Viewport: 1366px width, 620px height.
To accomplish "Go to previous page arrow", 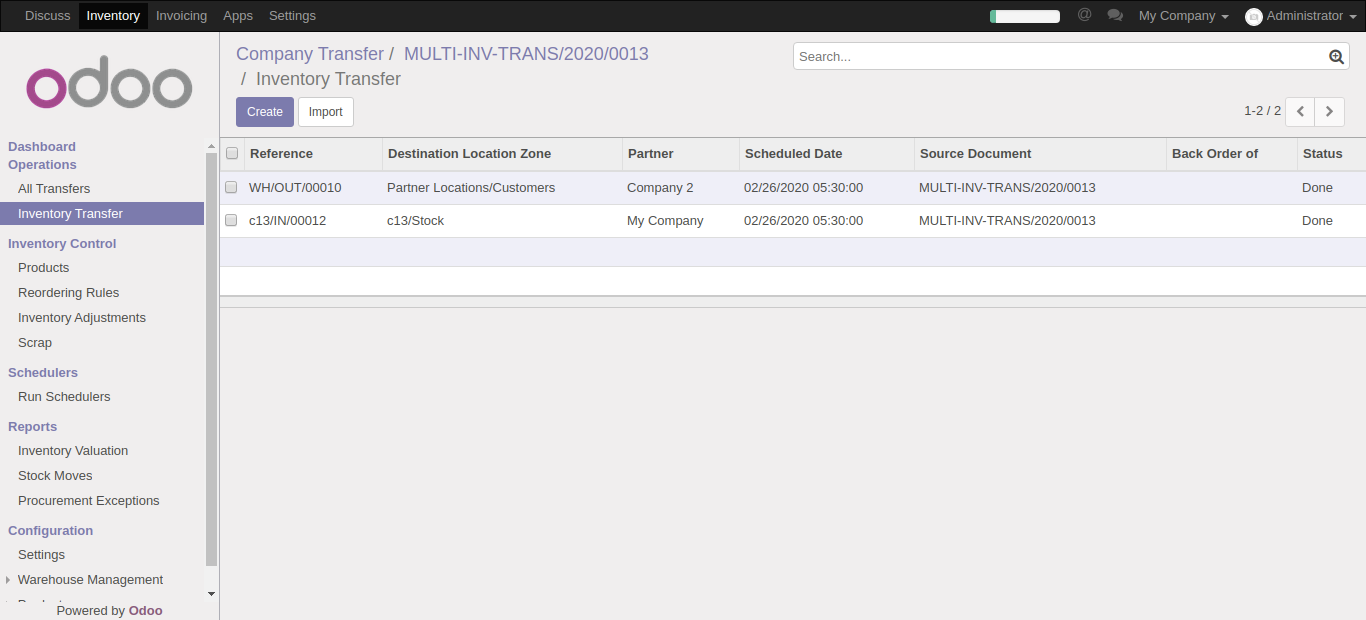I will coord(1300,112).
